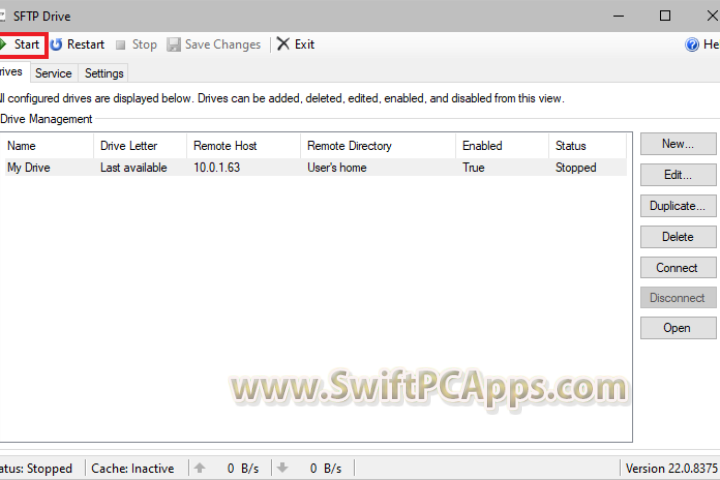
Task: Click the Delete button
Action: coord(678,237)
